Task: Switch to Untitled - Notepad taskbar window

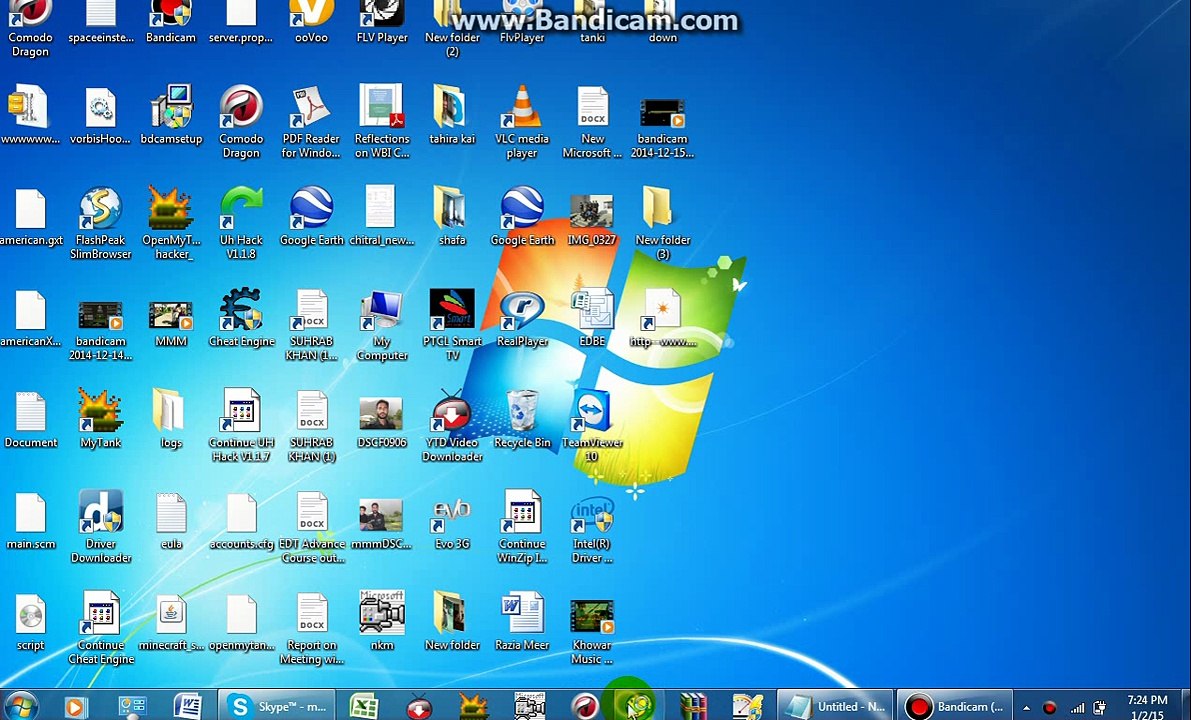Action: coord(835,706)
